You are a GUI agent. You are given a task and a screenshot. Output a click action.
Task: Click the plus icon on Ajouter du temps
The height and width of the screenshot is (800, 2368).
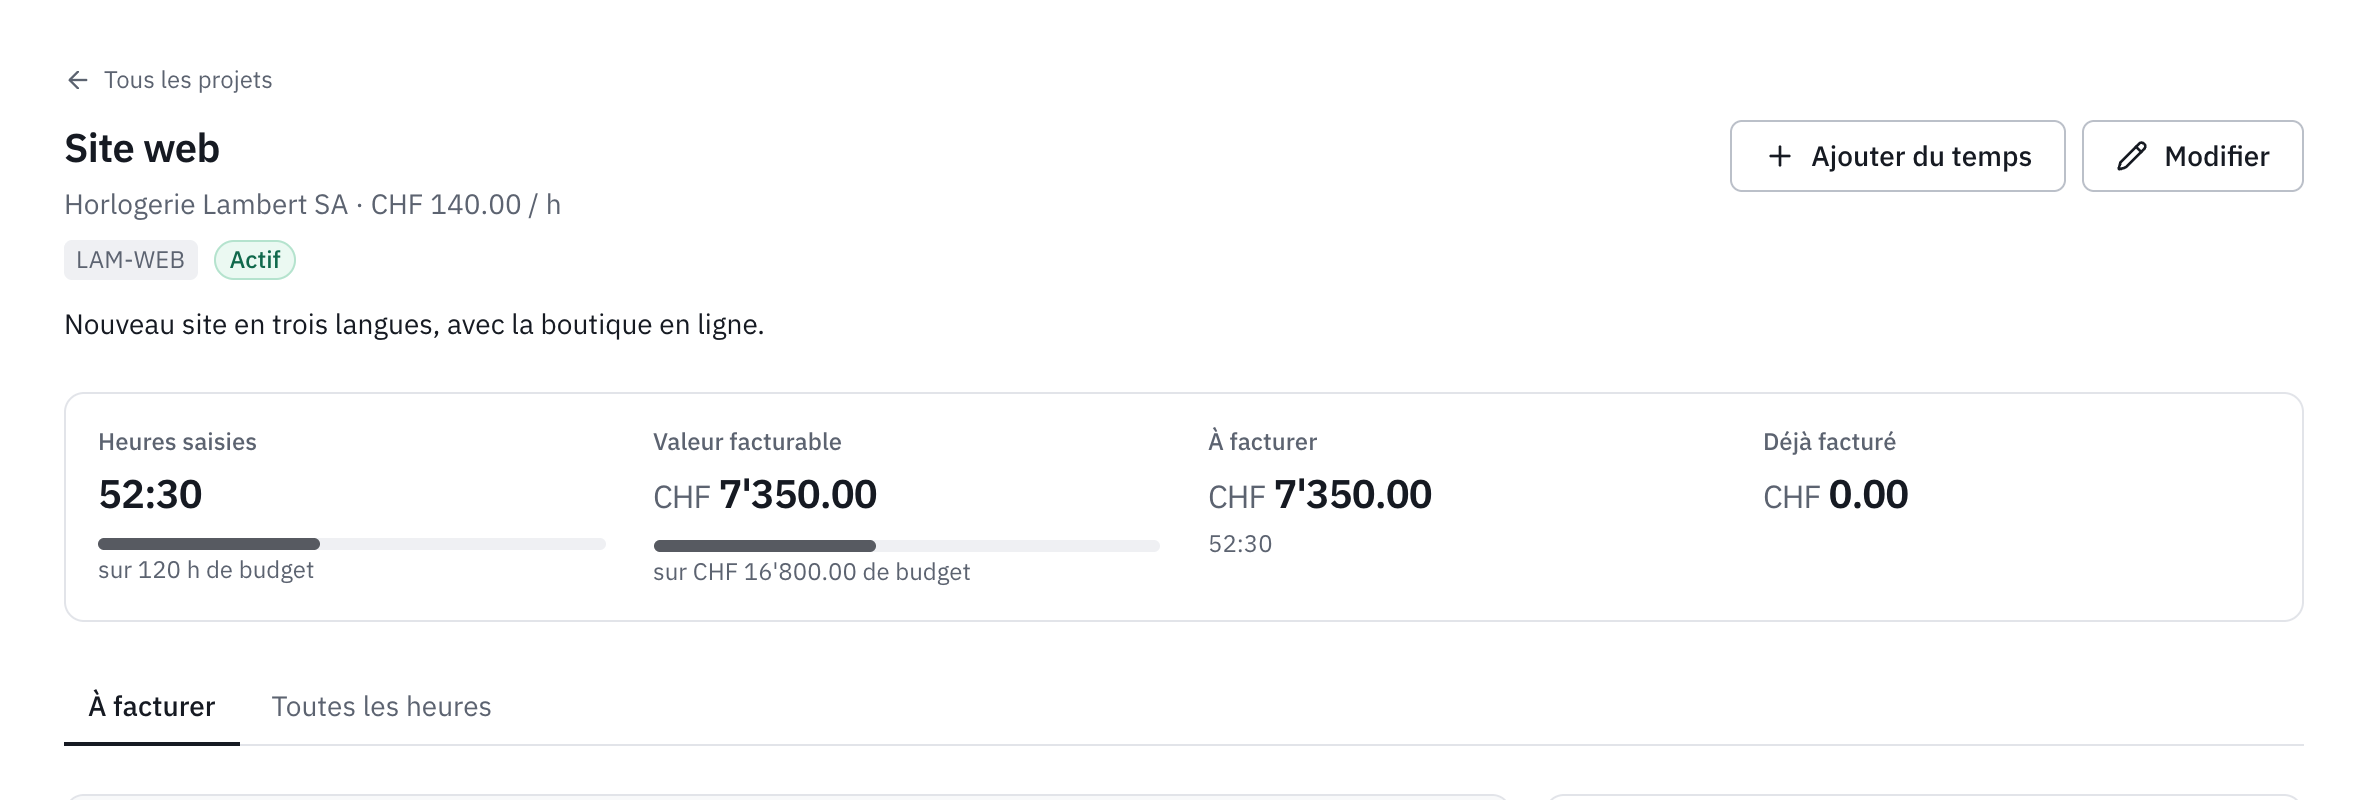[1780, 156]
